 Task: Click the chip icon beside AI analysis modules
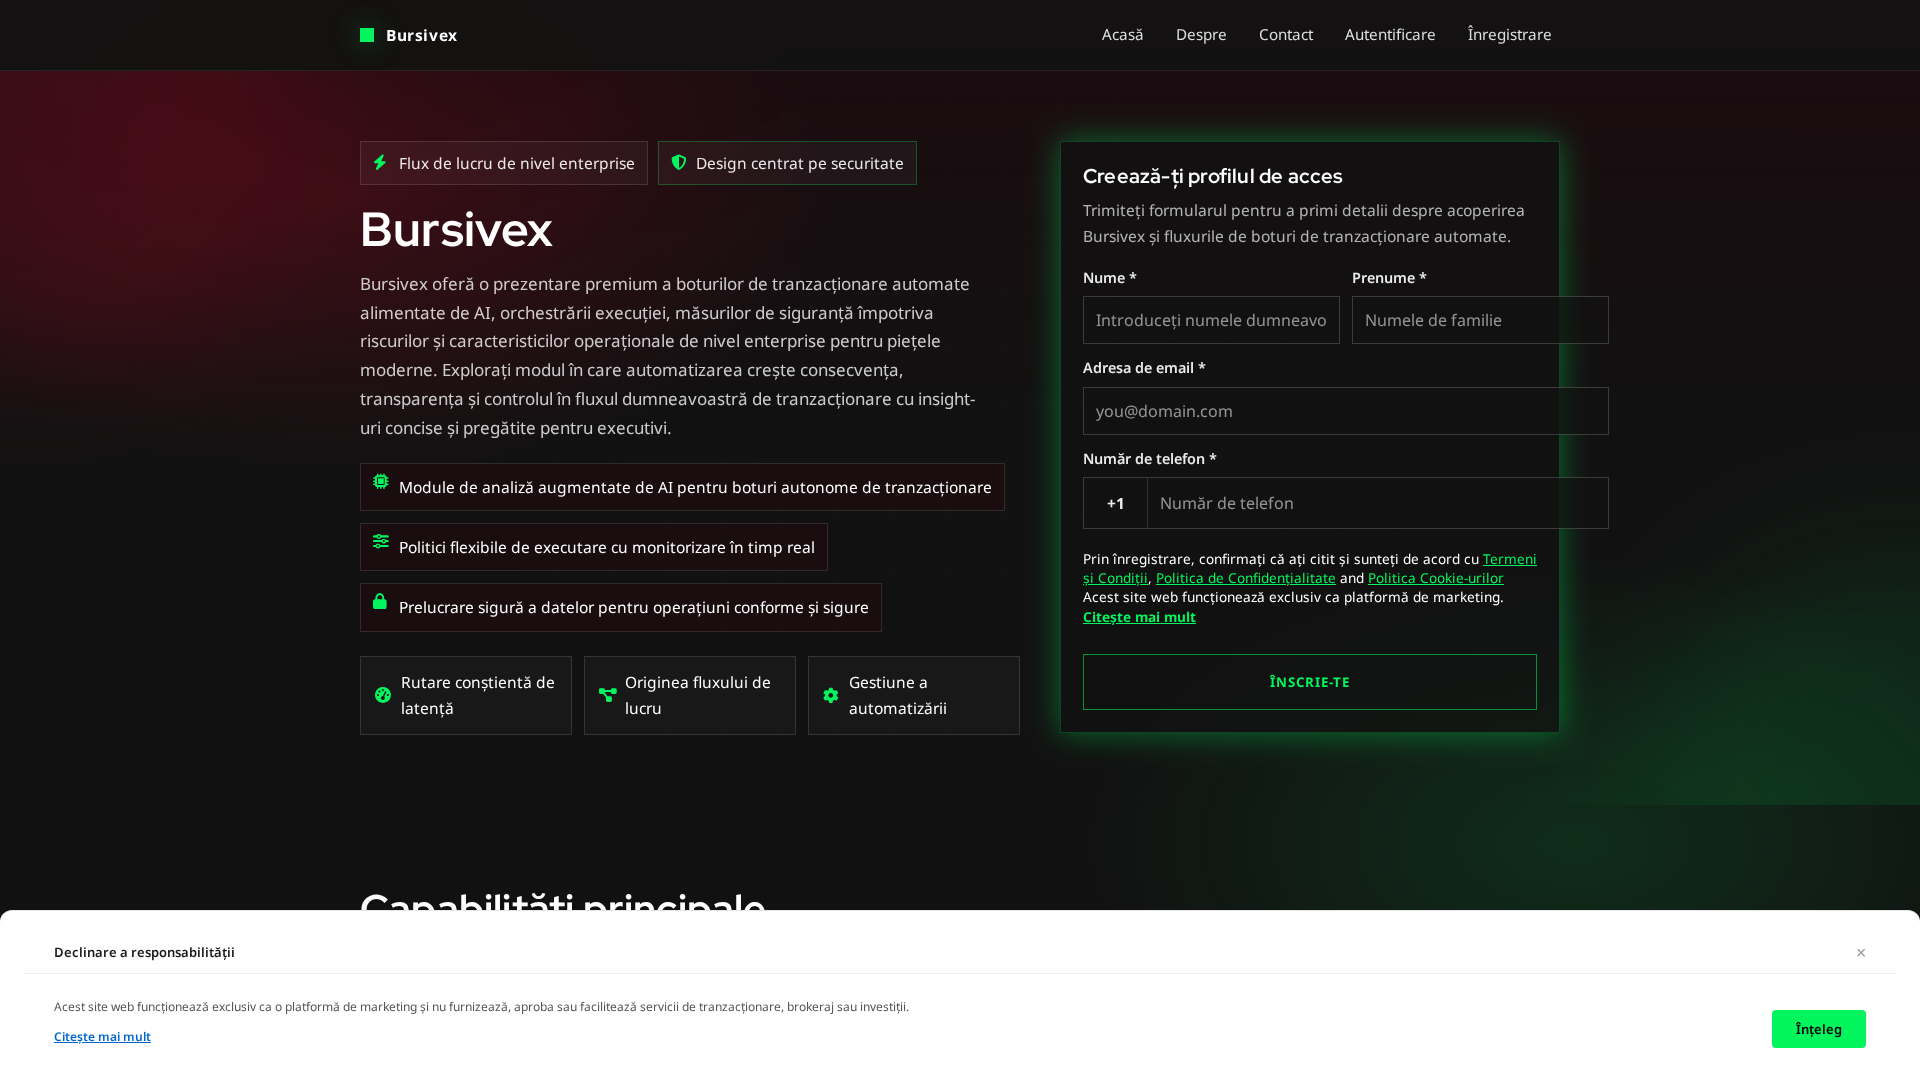click(x=381, y=481)
